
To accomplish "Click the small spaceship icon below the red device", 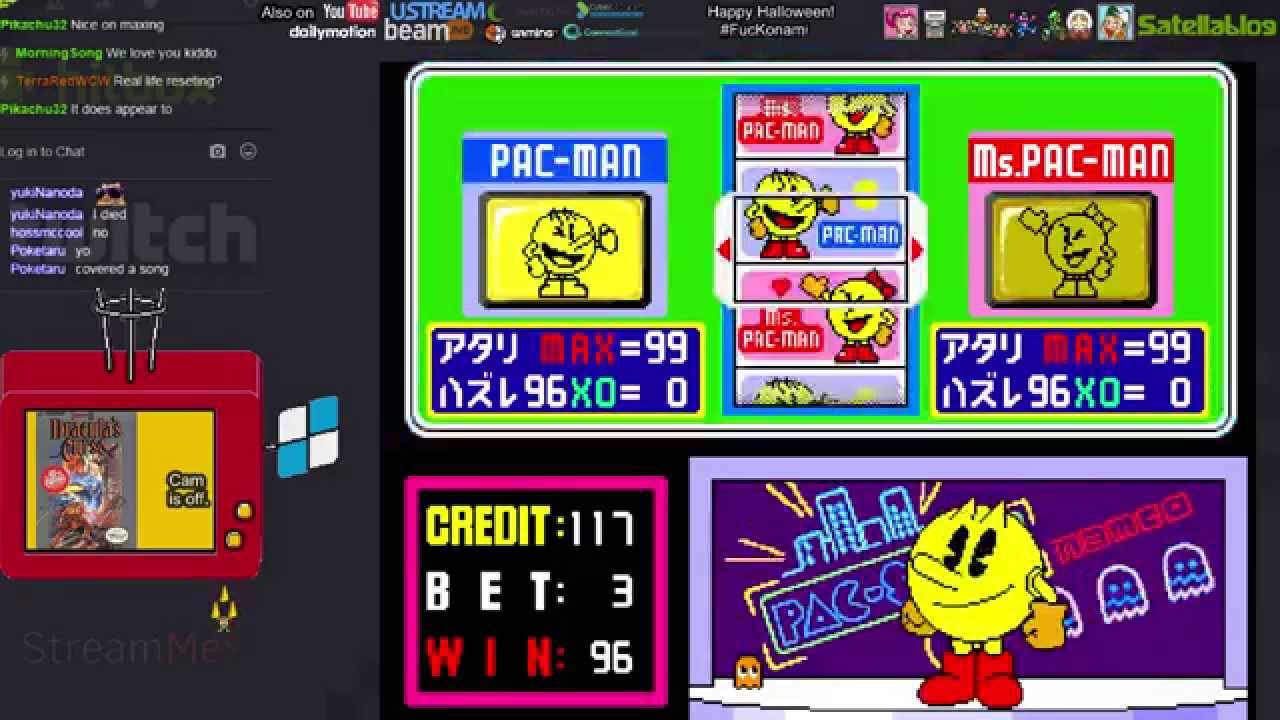I will 223,609.
